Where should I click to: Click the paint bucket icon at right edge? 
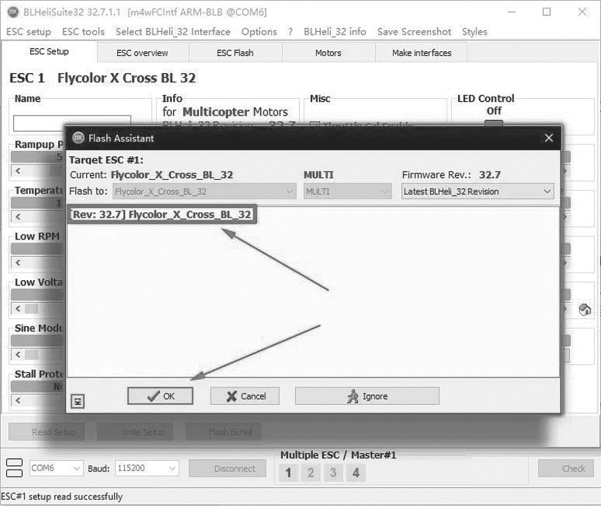585,309
